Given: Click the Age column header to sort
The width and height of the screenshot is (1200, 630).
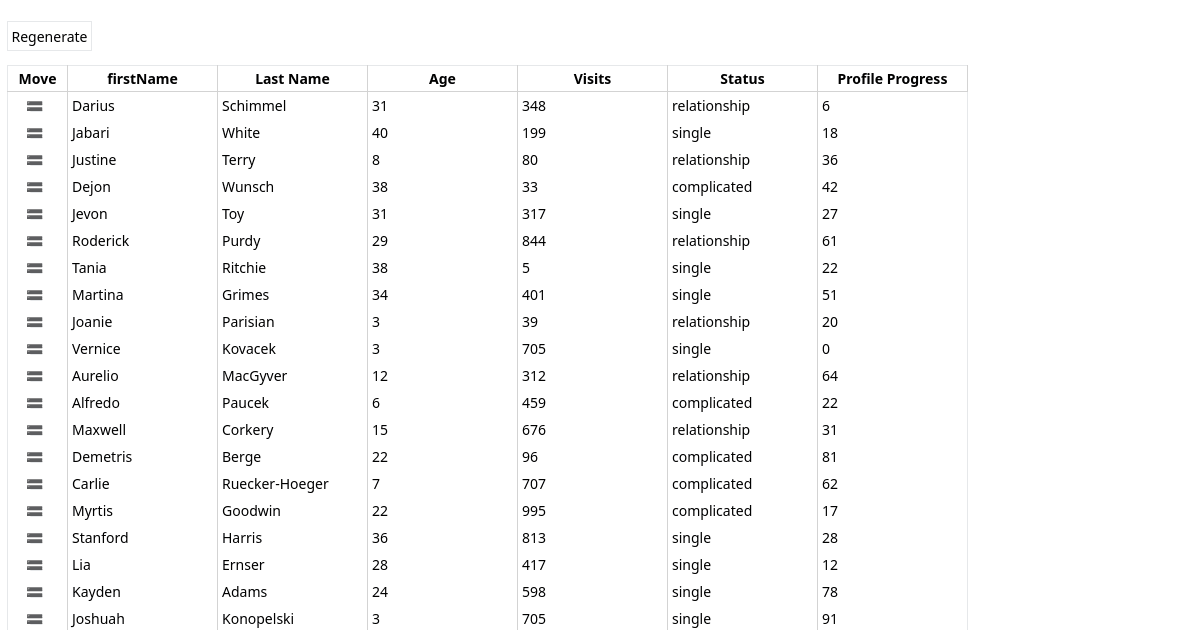Looking at the screenshot, I should (x=442, y=78).
